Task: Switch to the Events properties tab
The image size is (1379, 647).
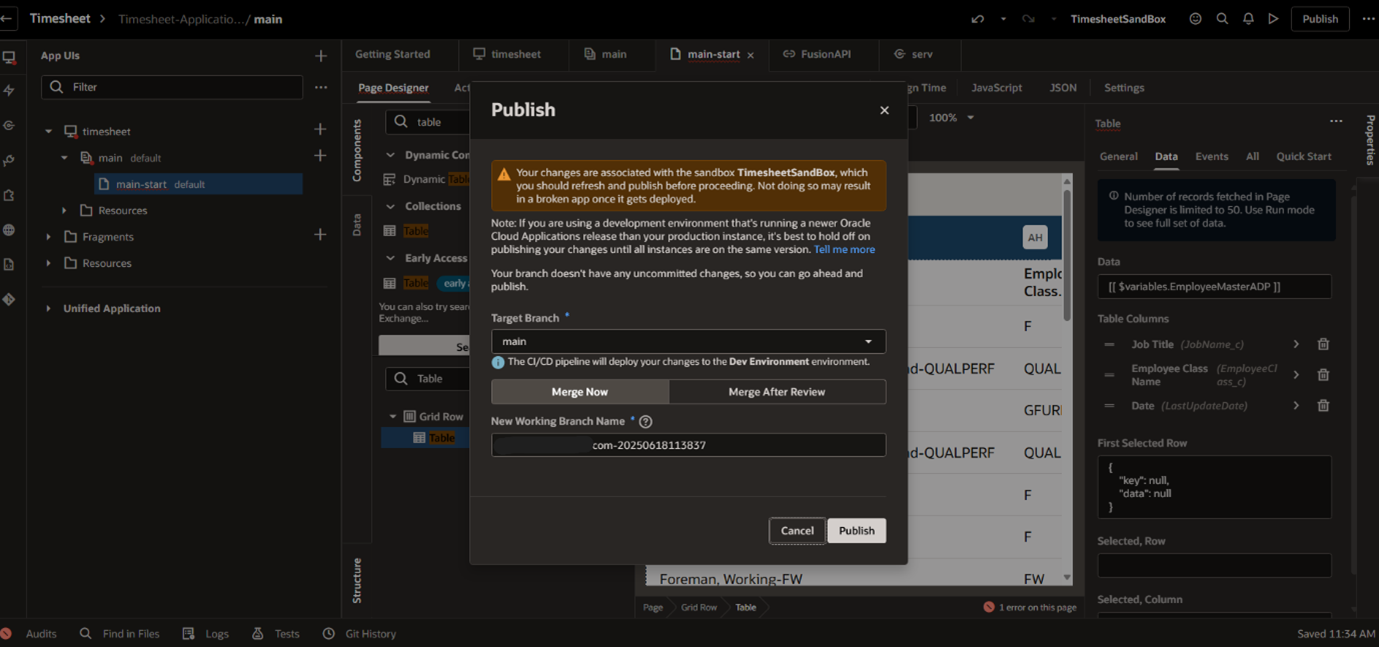Action: click(x=1211, y=156)
